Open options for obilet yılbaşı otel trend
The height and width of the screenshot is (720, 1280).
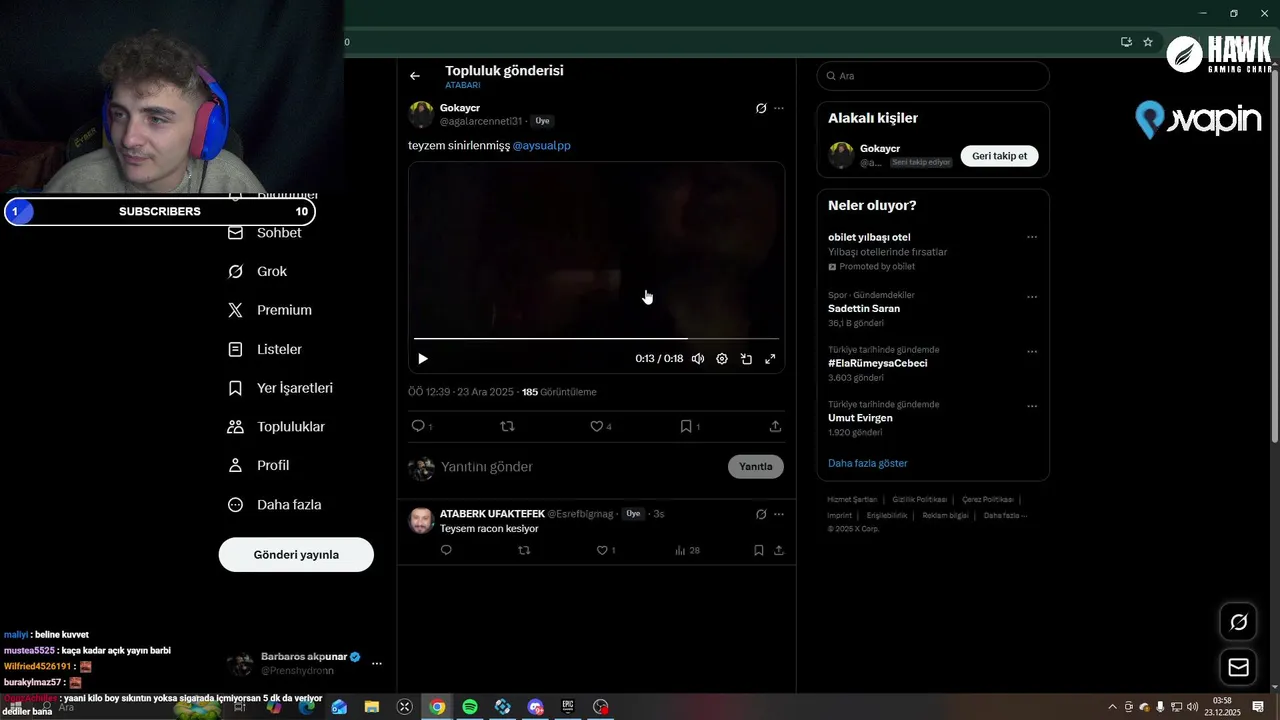1032,238
